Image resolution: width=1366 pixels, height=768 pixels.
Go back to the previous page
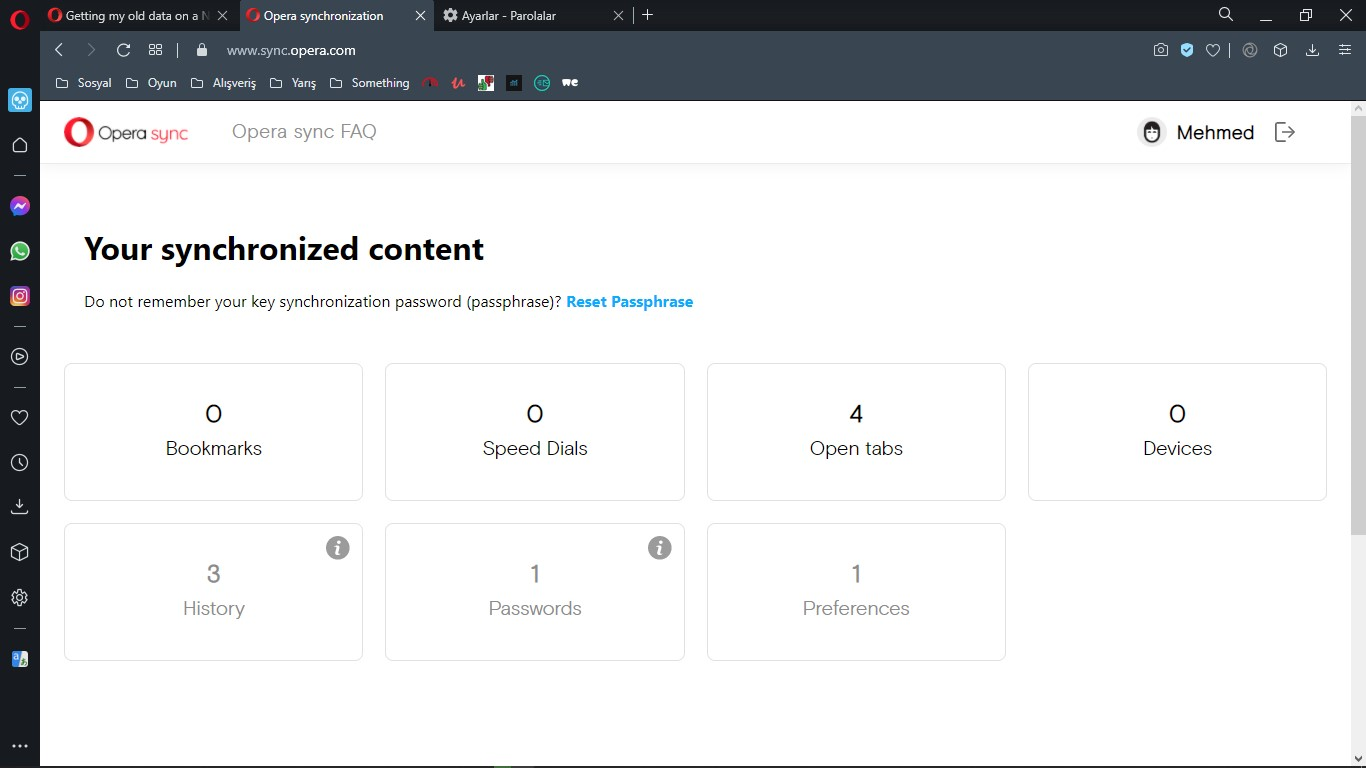point(59,50)
